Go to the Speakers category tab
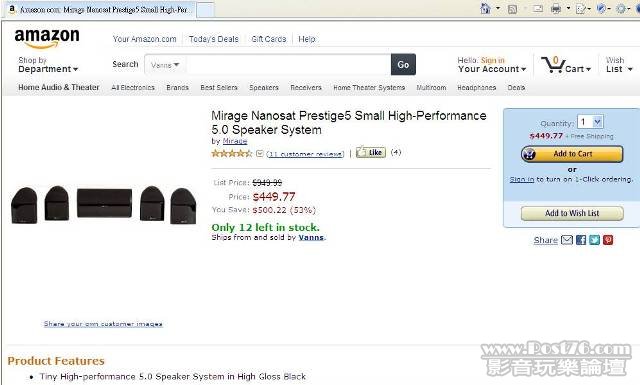640x385 pixels. coord(264,87)
